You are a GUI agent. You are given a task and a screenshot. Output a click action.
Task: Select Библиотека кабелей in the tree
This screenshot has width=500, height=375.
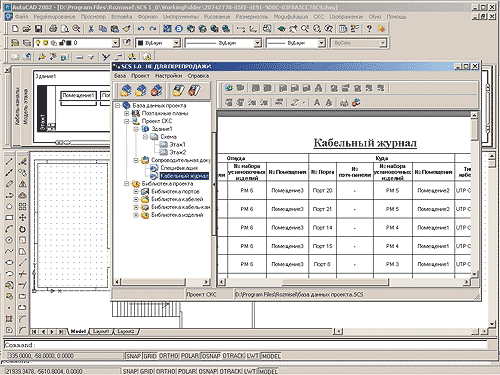[177, 199]
